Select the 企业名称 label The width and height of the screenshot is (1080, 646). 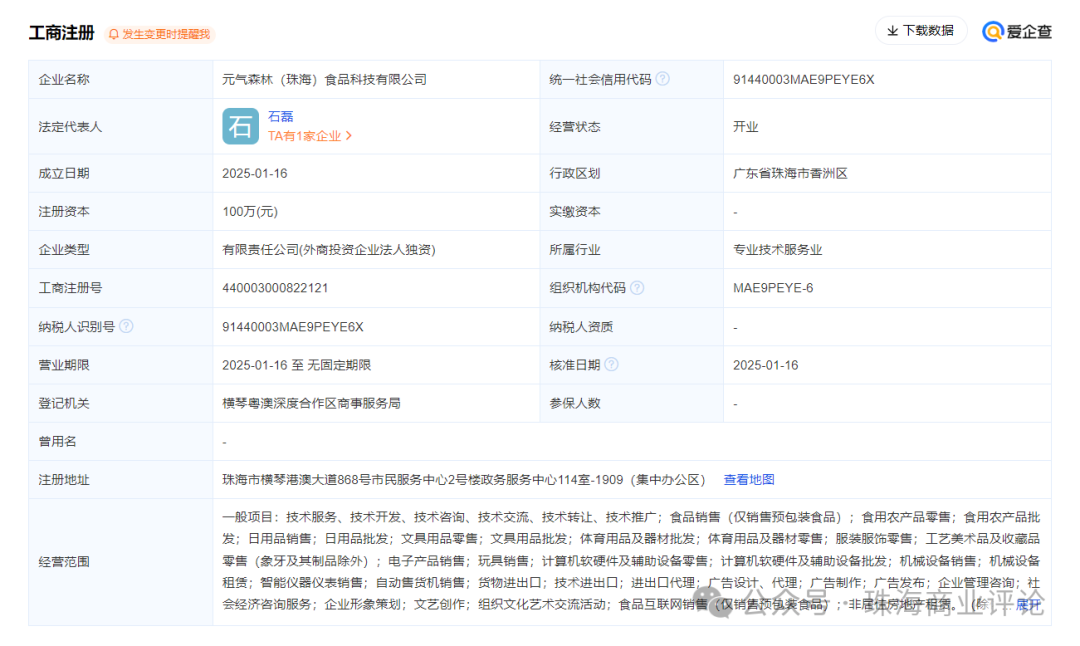[x=64, y=80]
